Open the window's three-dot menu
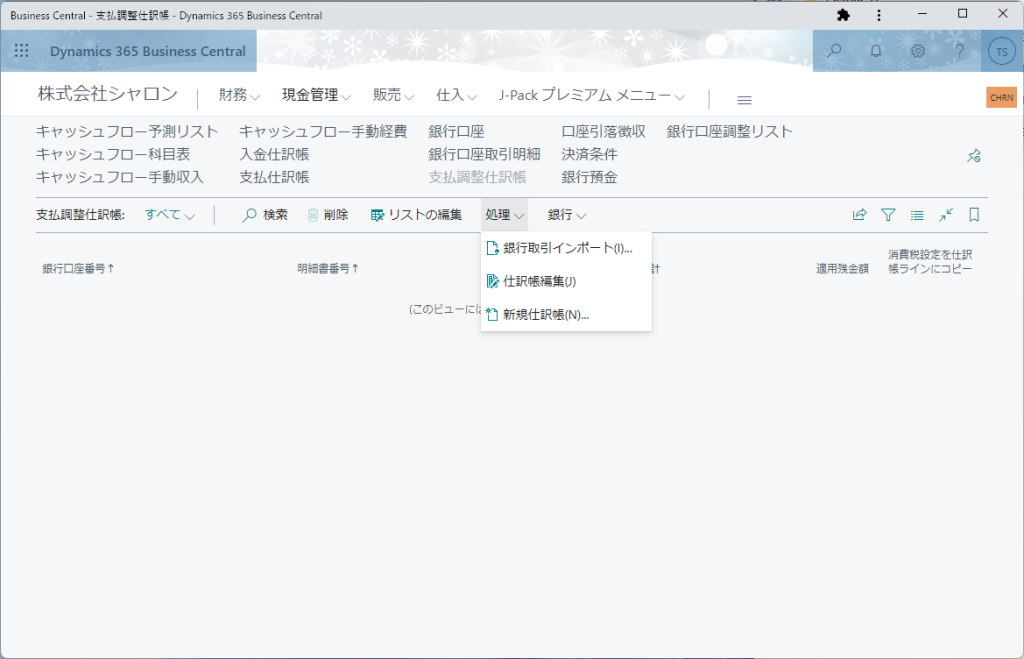Viewport: 1024px width, 659px height. [879, 15]
